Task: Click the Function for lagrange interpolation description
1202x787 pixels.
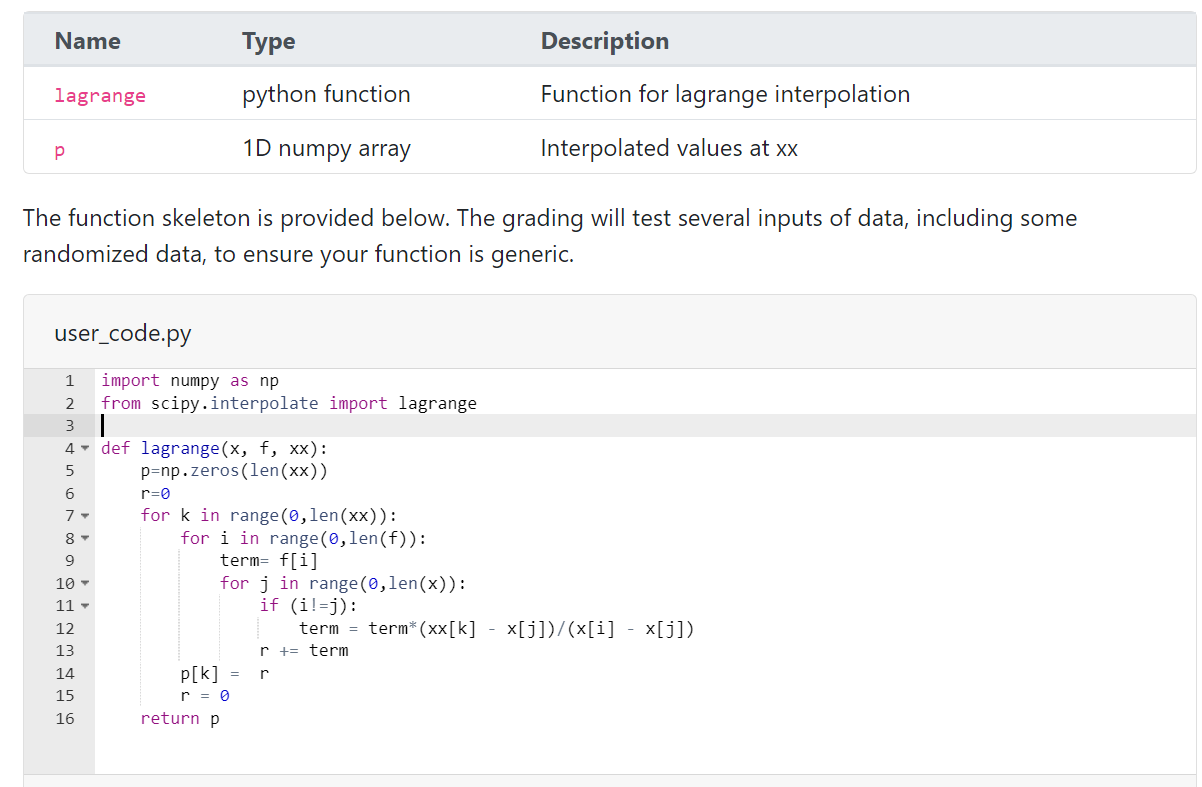Action: point(725,95)
